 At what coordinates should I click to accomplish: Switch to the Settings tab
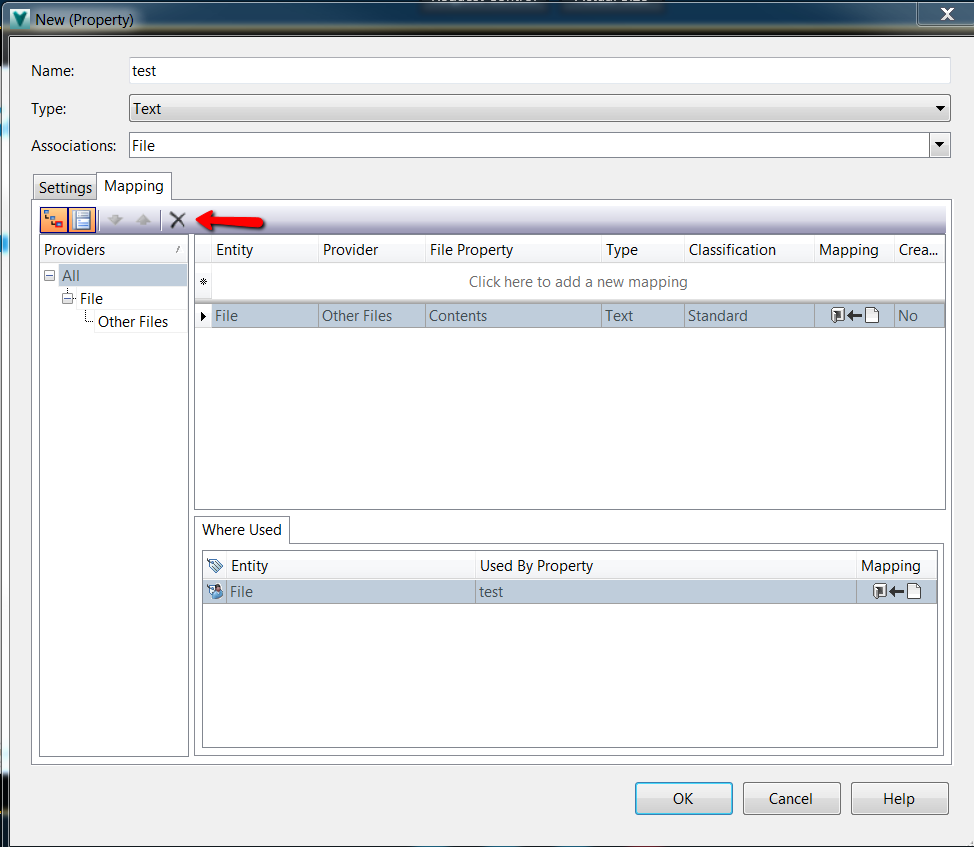pos(64,187)
